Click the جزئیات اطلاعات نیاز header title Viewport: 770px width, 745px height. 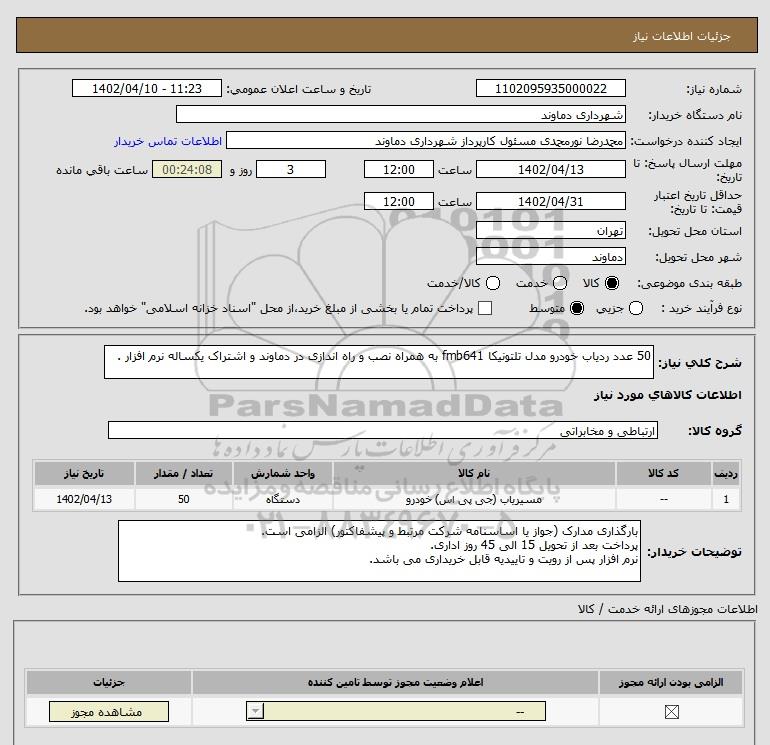tap(682, 36)
